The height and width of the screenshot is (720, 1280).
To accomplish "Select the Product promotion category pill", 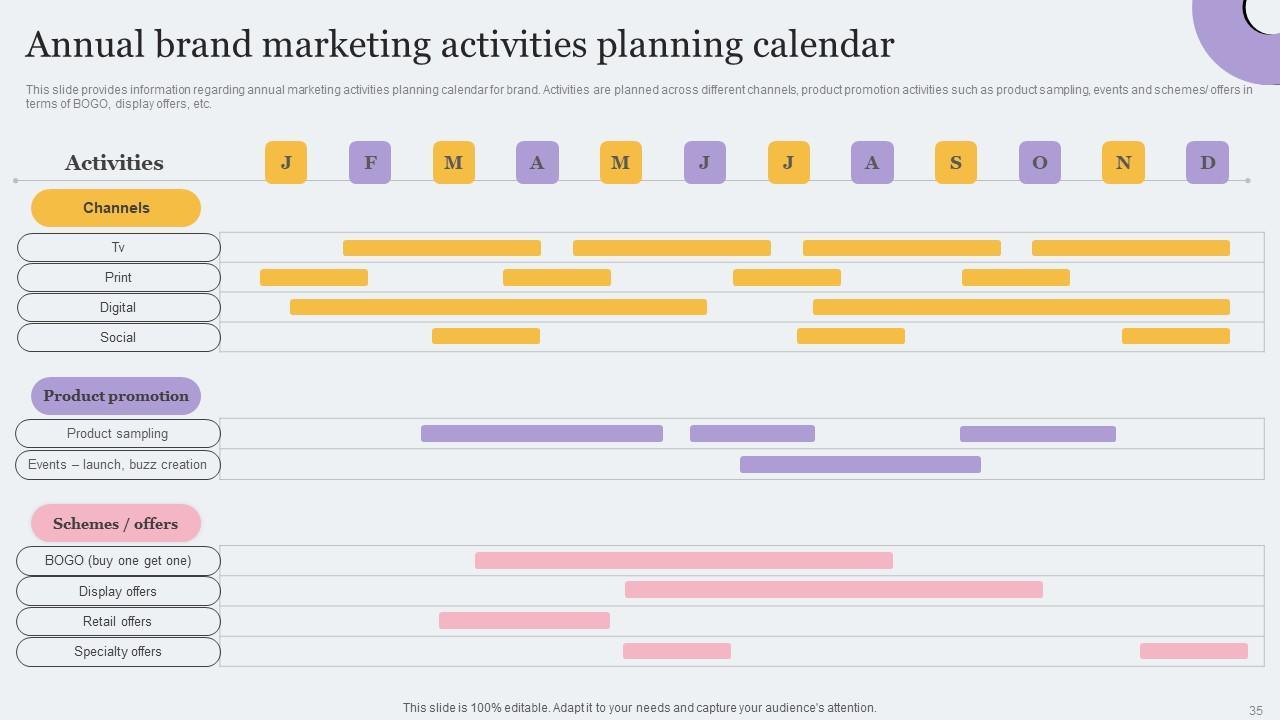I will [116, 396].
